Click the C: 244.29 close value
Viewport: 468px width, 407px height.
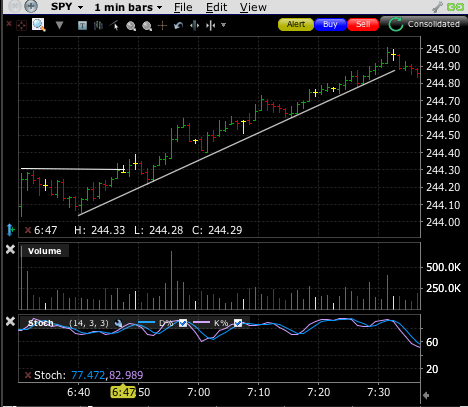217,230
